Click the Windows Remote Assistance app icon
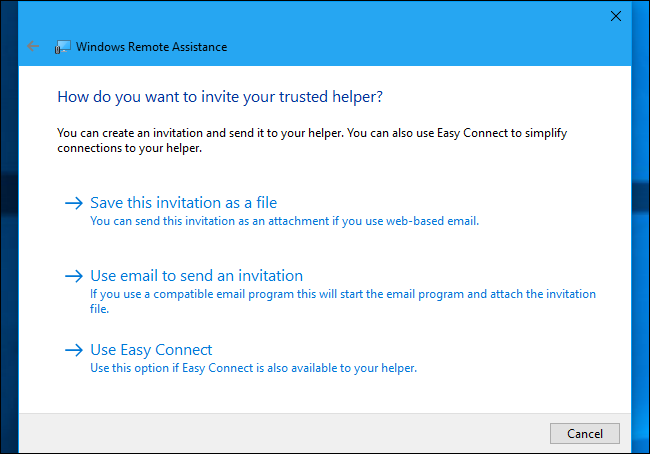 click(63, 47)
